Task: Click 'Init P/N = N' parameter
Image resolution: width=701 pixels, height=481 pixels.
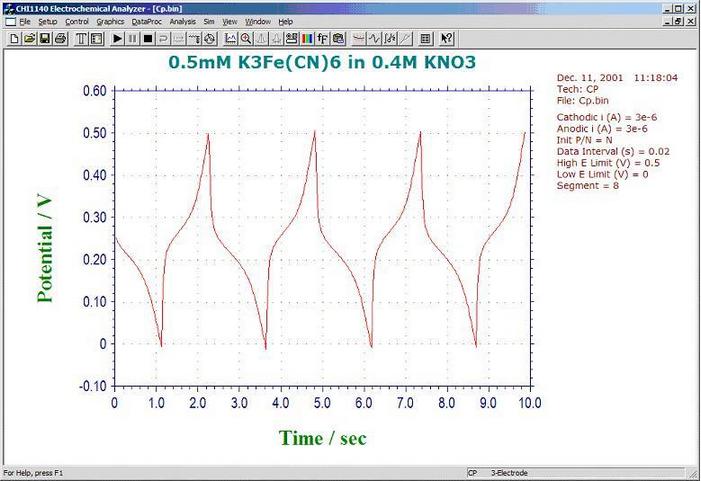Action: pyautogui.click(x=584, y=140)
